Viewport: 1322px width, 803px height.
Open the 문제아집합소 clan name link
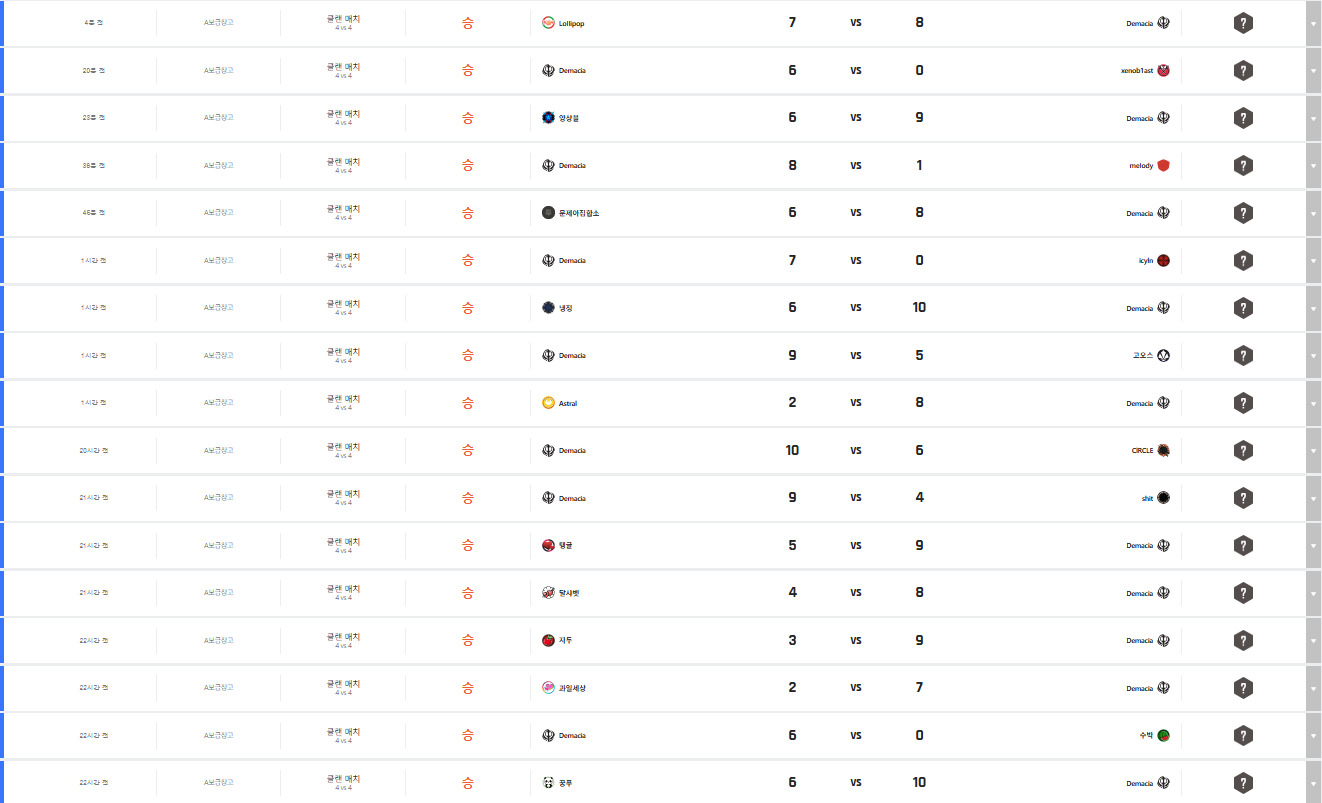(579, 213)
